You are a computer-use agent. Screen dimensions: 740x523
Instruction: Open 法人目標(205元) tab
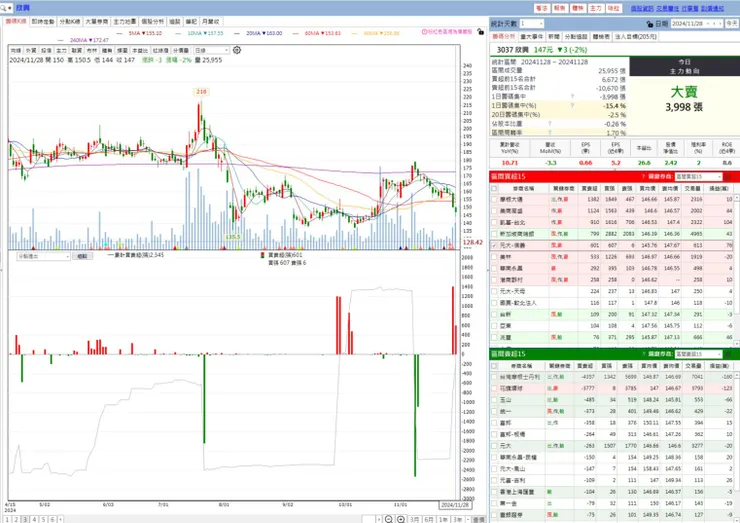pyautogui.click(x=635, y=36)
